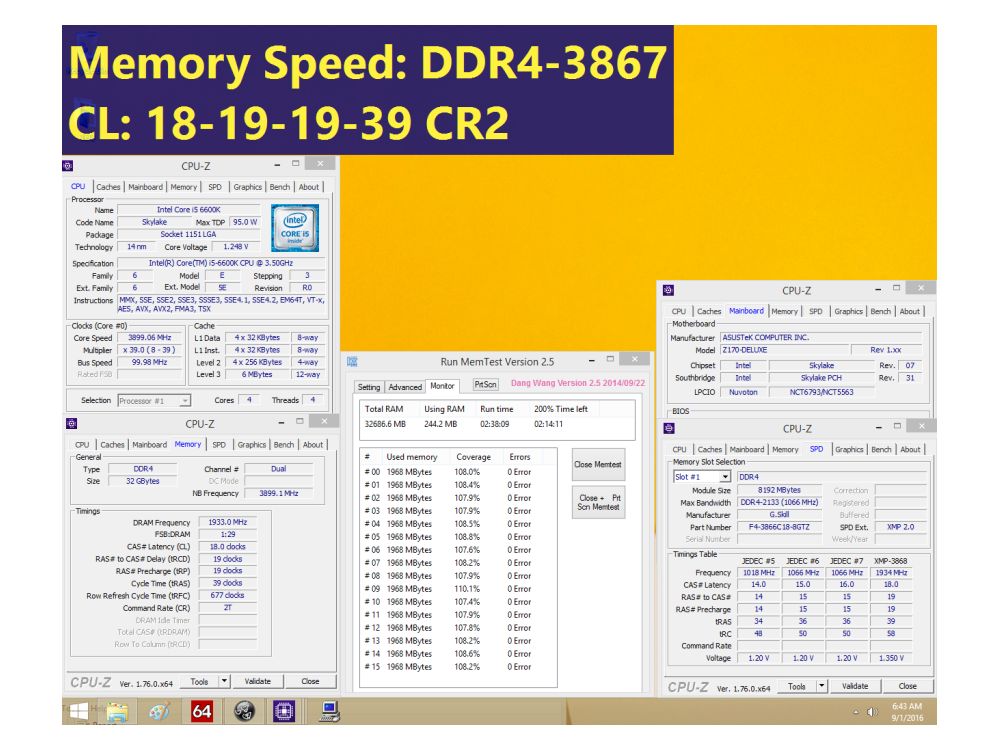Click the Validate button in CPU-Z
Screen dimensions: 1000x750
pos(258,680)
